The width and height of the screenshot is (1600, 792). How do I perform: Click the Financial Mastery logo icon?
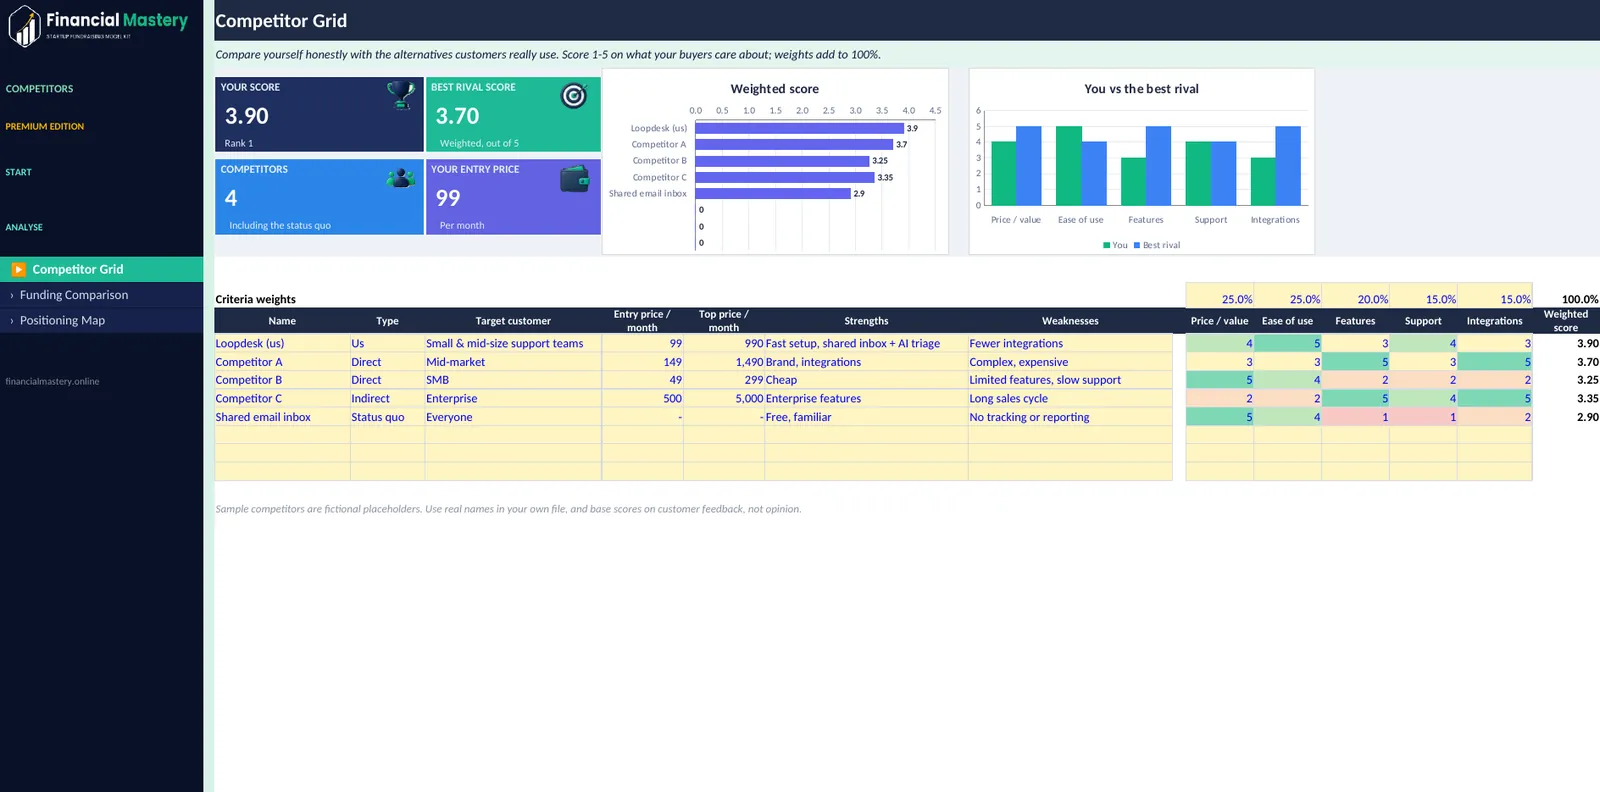point(24,26)
